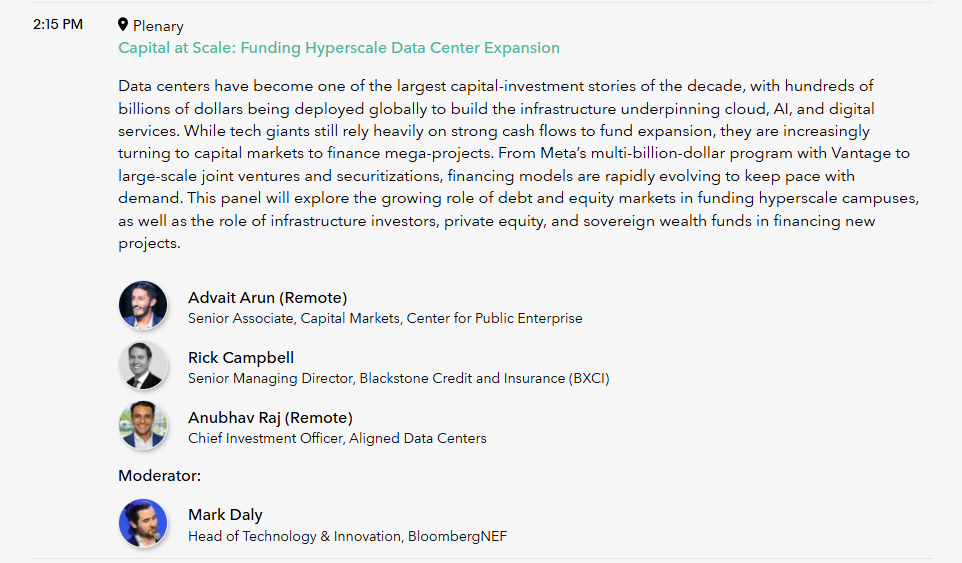Open the Capital at Scale session title link
Image resolution: width=962 pixels, height=563 pixels.
339,48
